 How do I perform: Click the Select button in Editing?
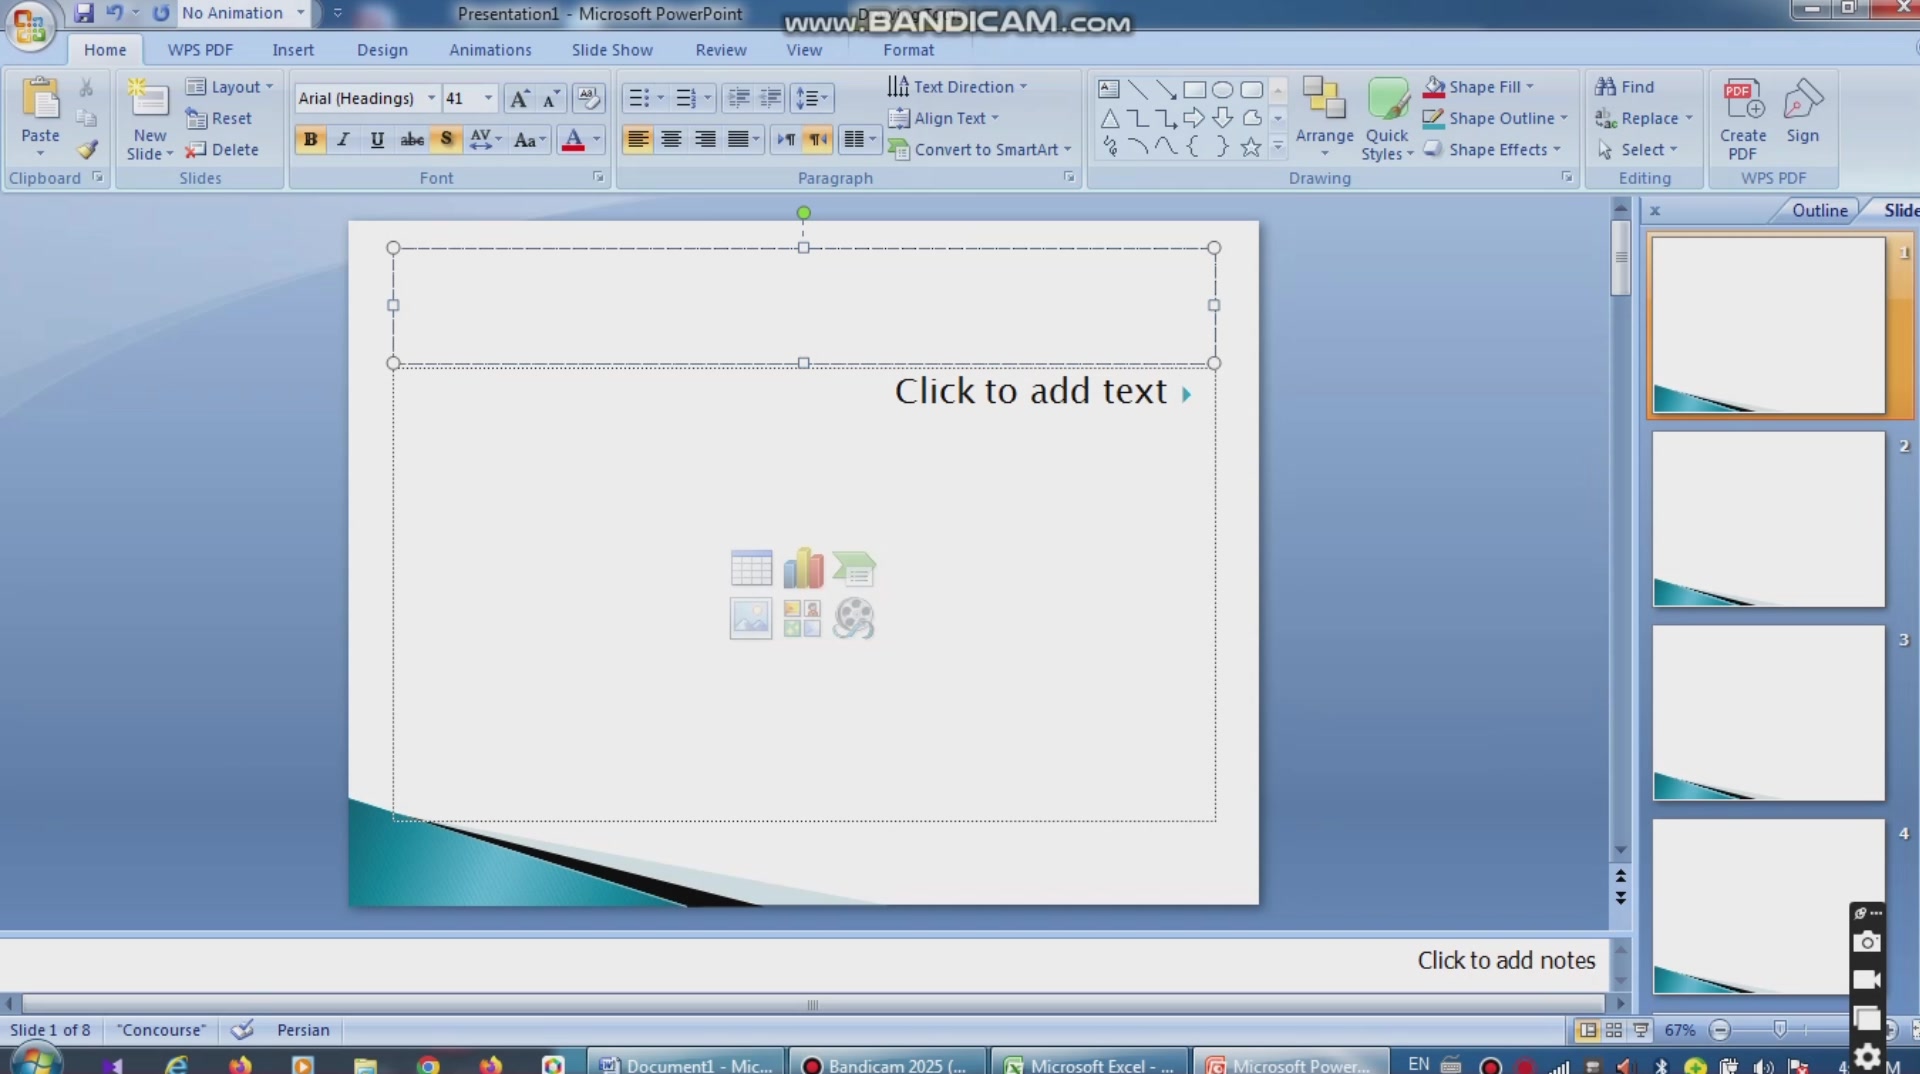(1637, 149)
